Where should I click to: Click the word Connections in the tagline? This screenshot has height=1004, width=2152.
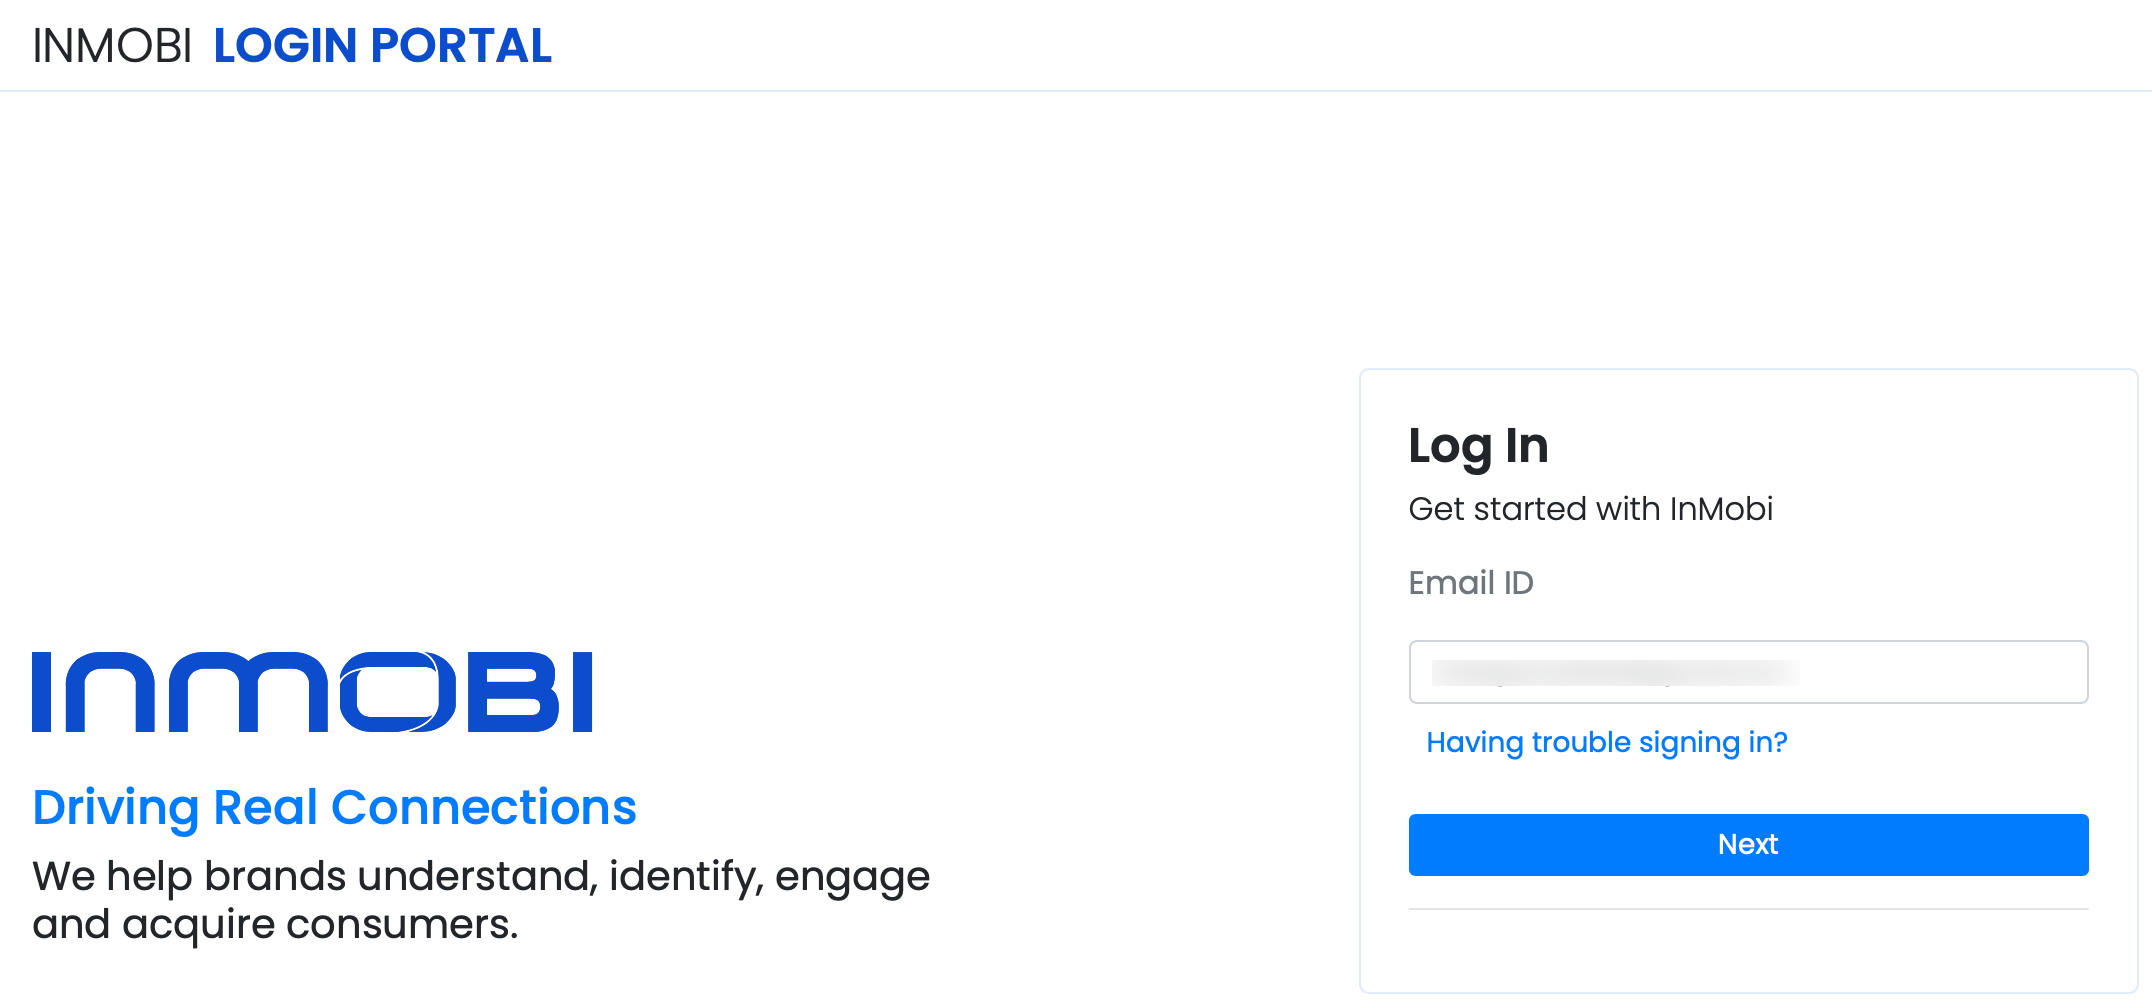(484, 808)
